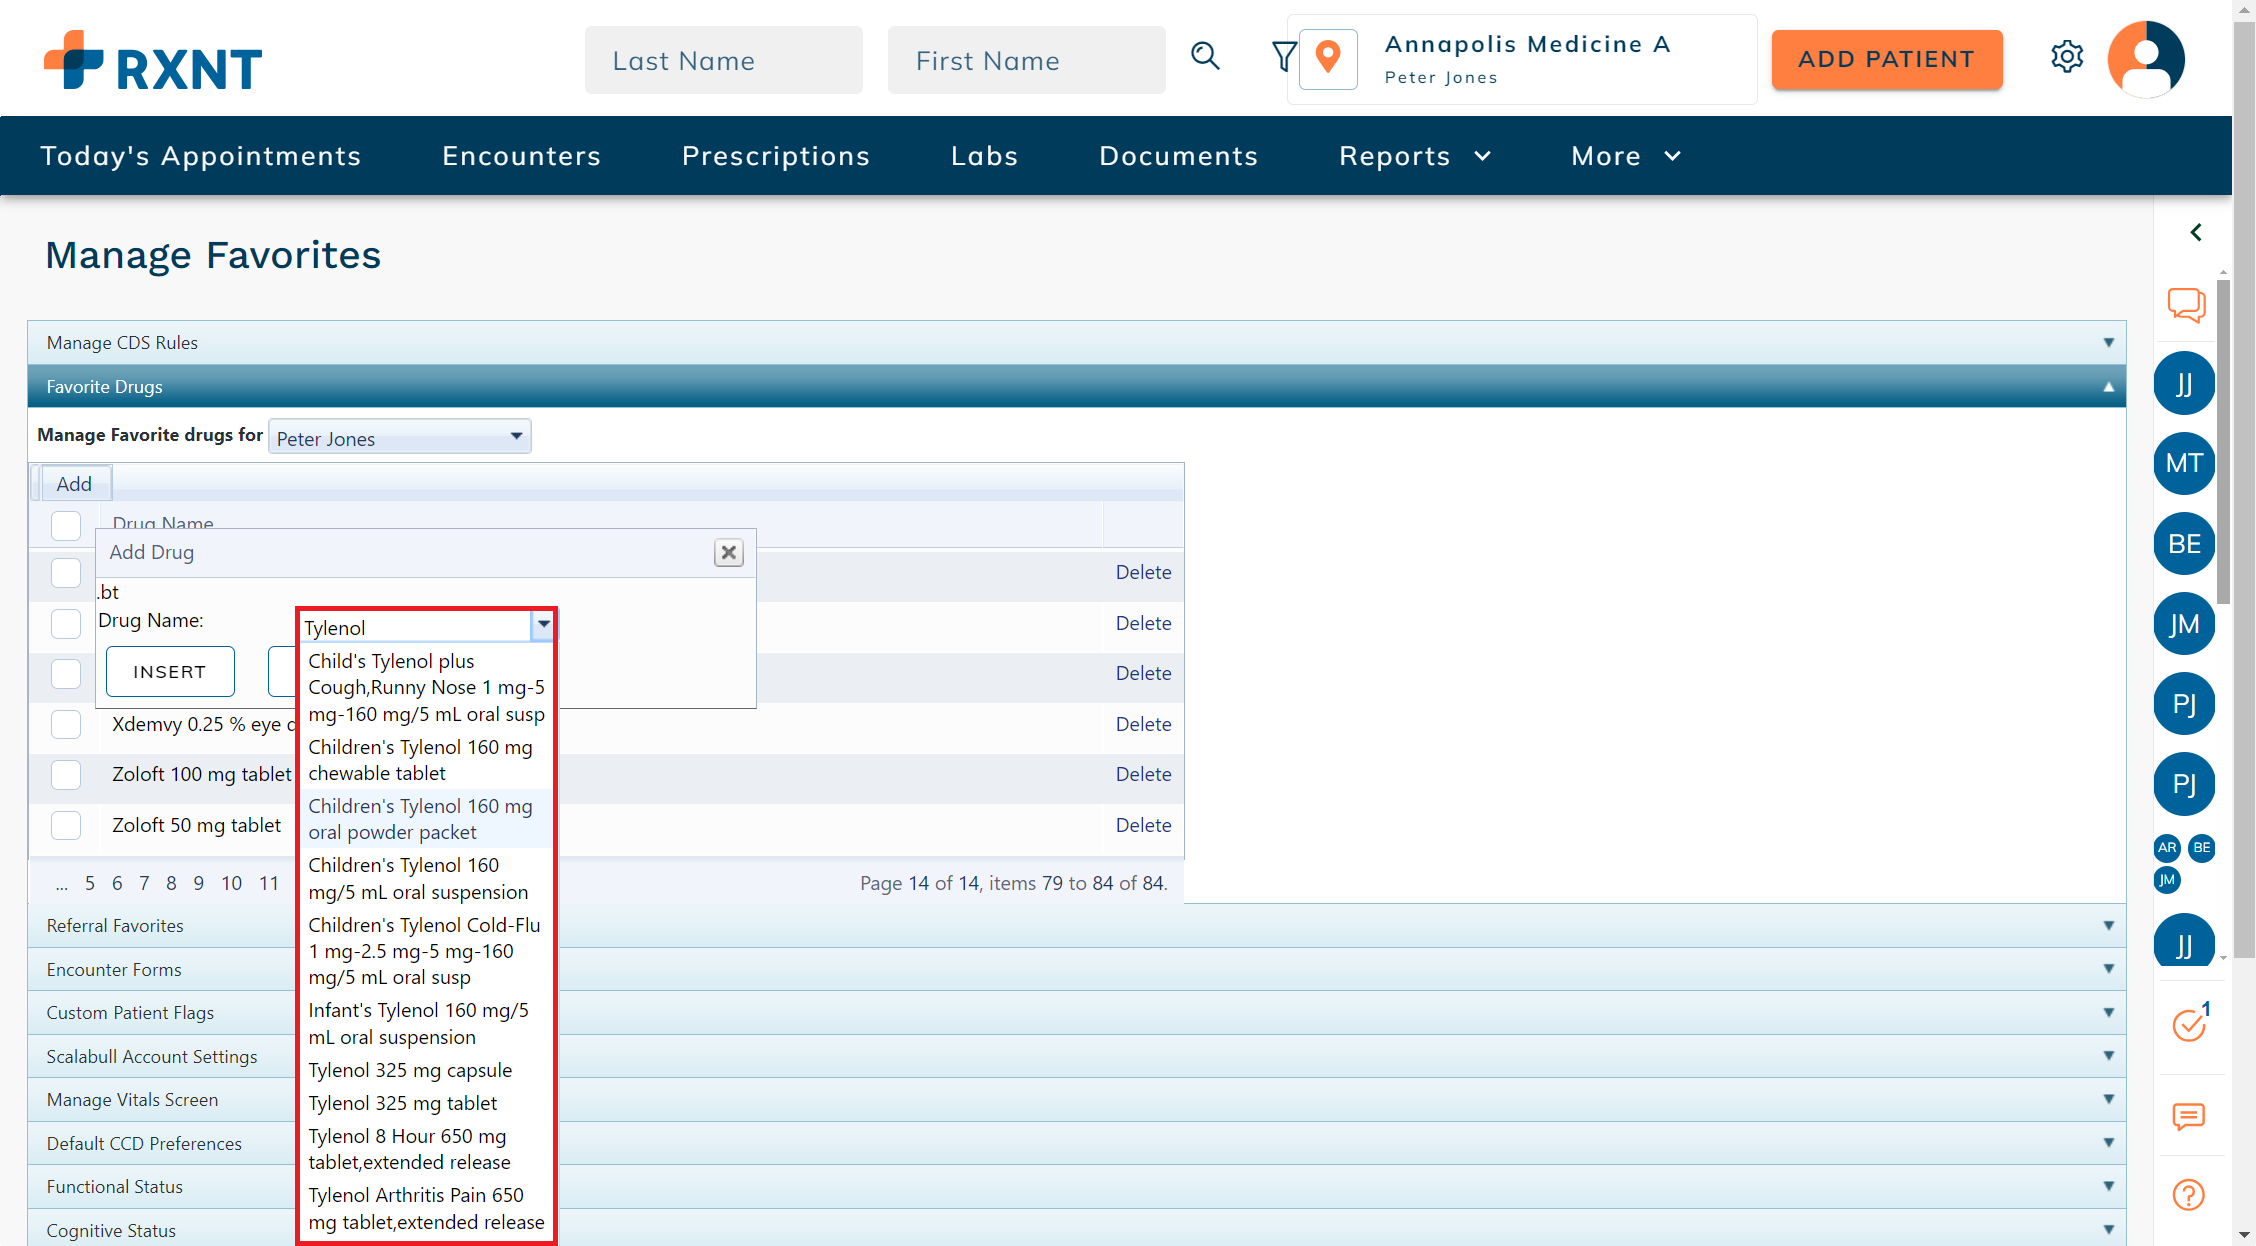The width and height of the screenshot is (2256, 1246).
Task: Open the Labs tab
Action: click(x=985, y=156)
